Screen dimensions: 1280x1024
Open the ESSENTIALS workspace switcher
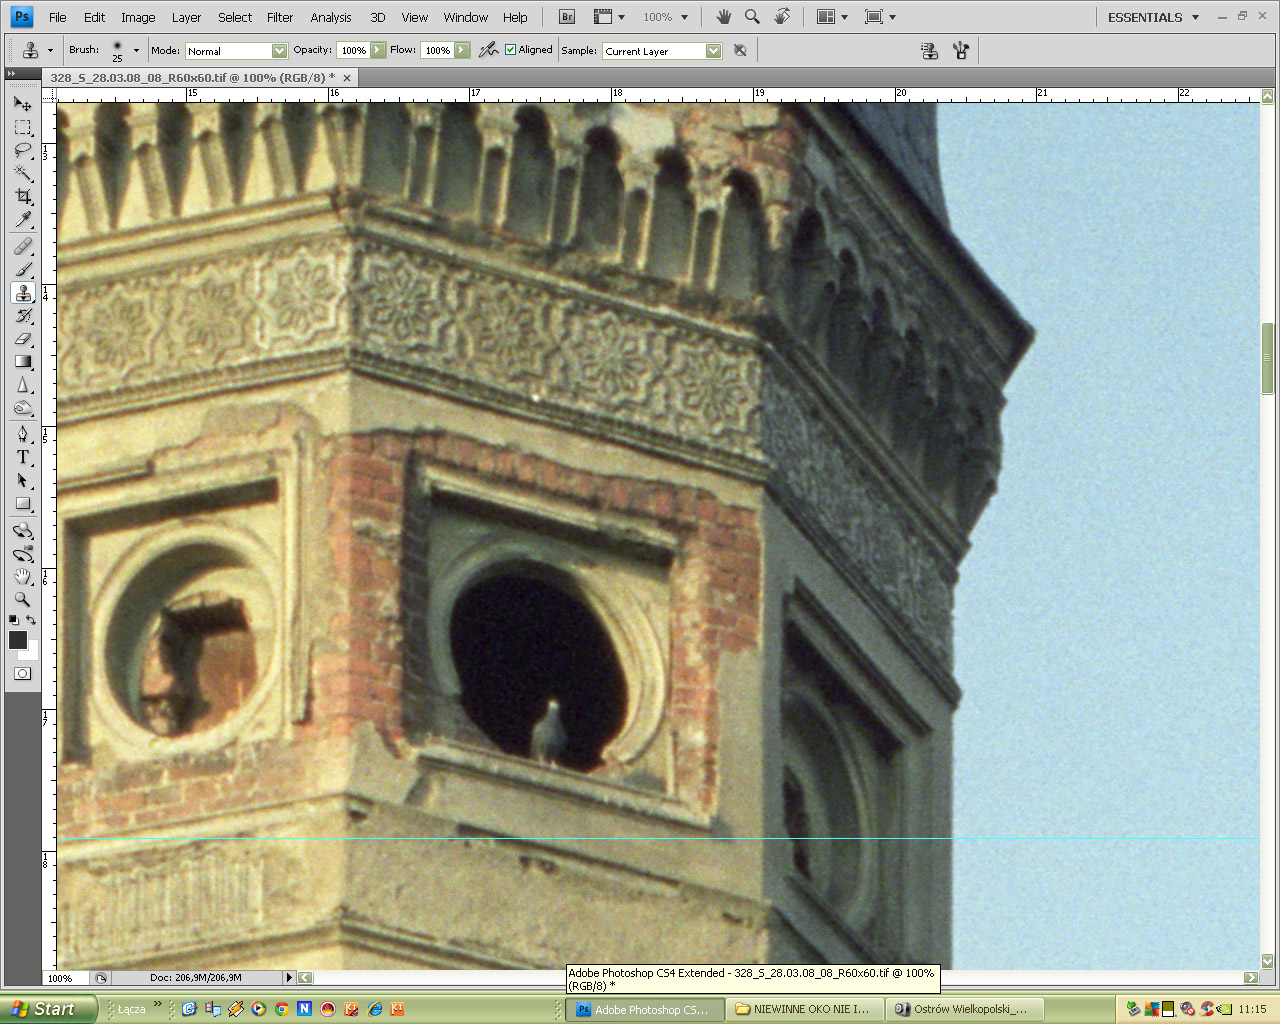coord(1153,17)
